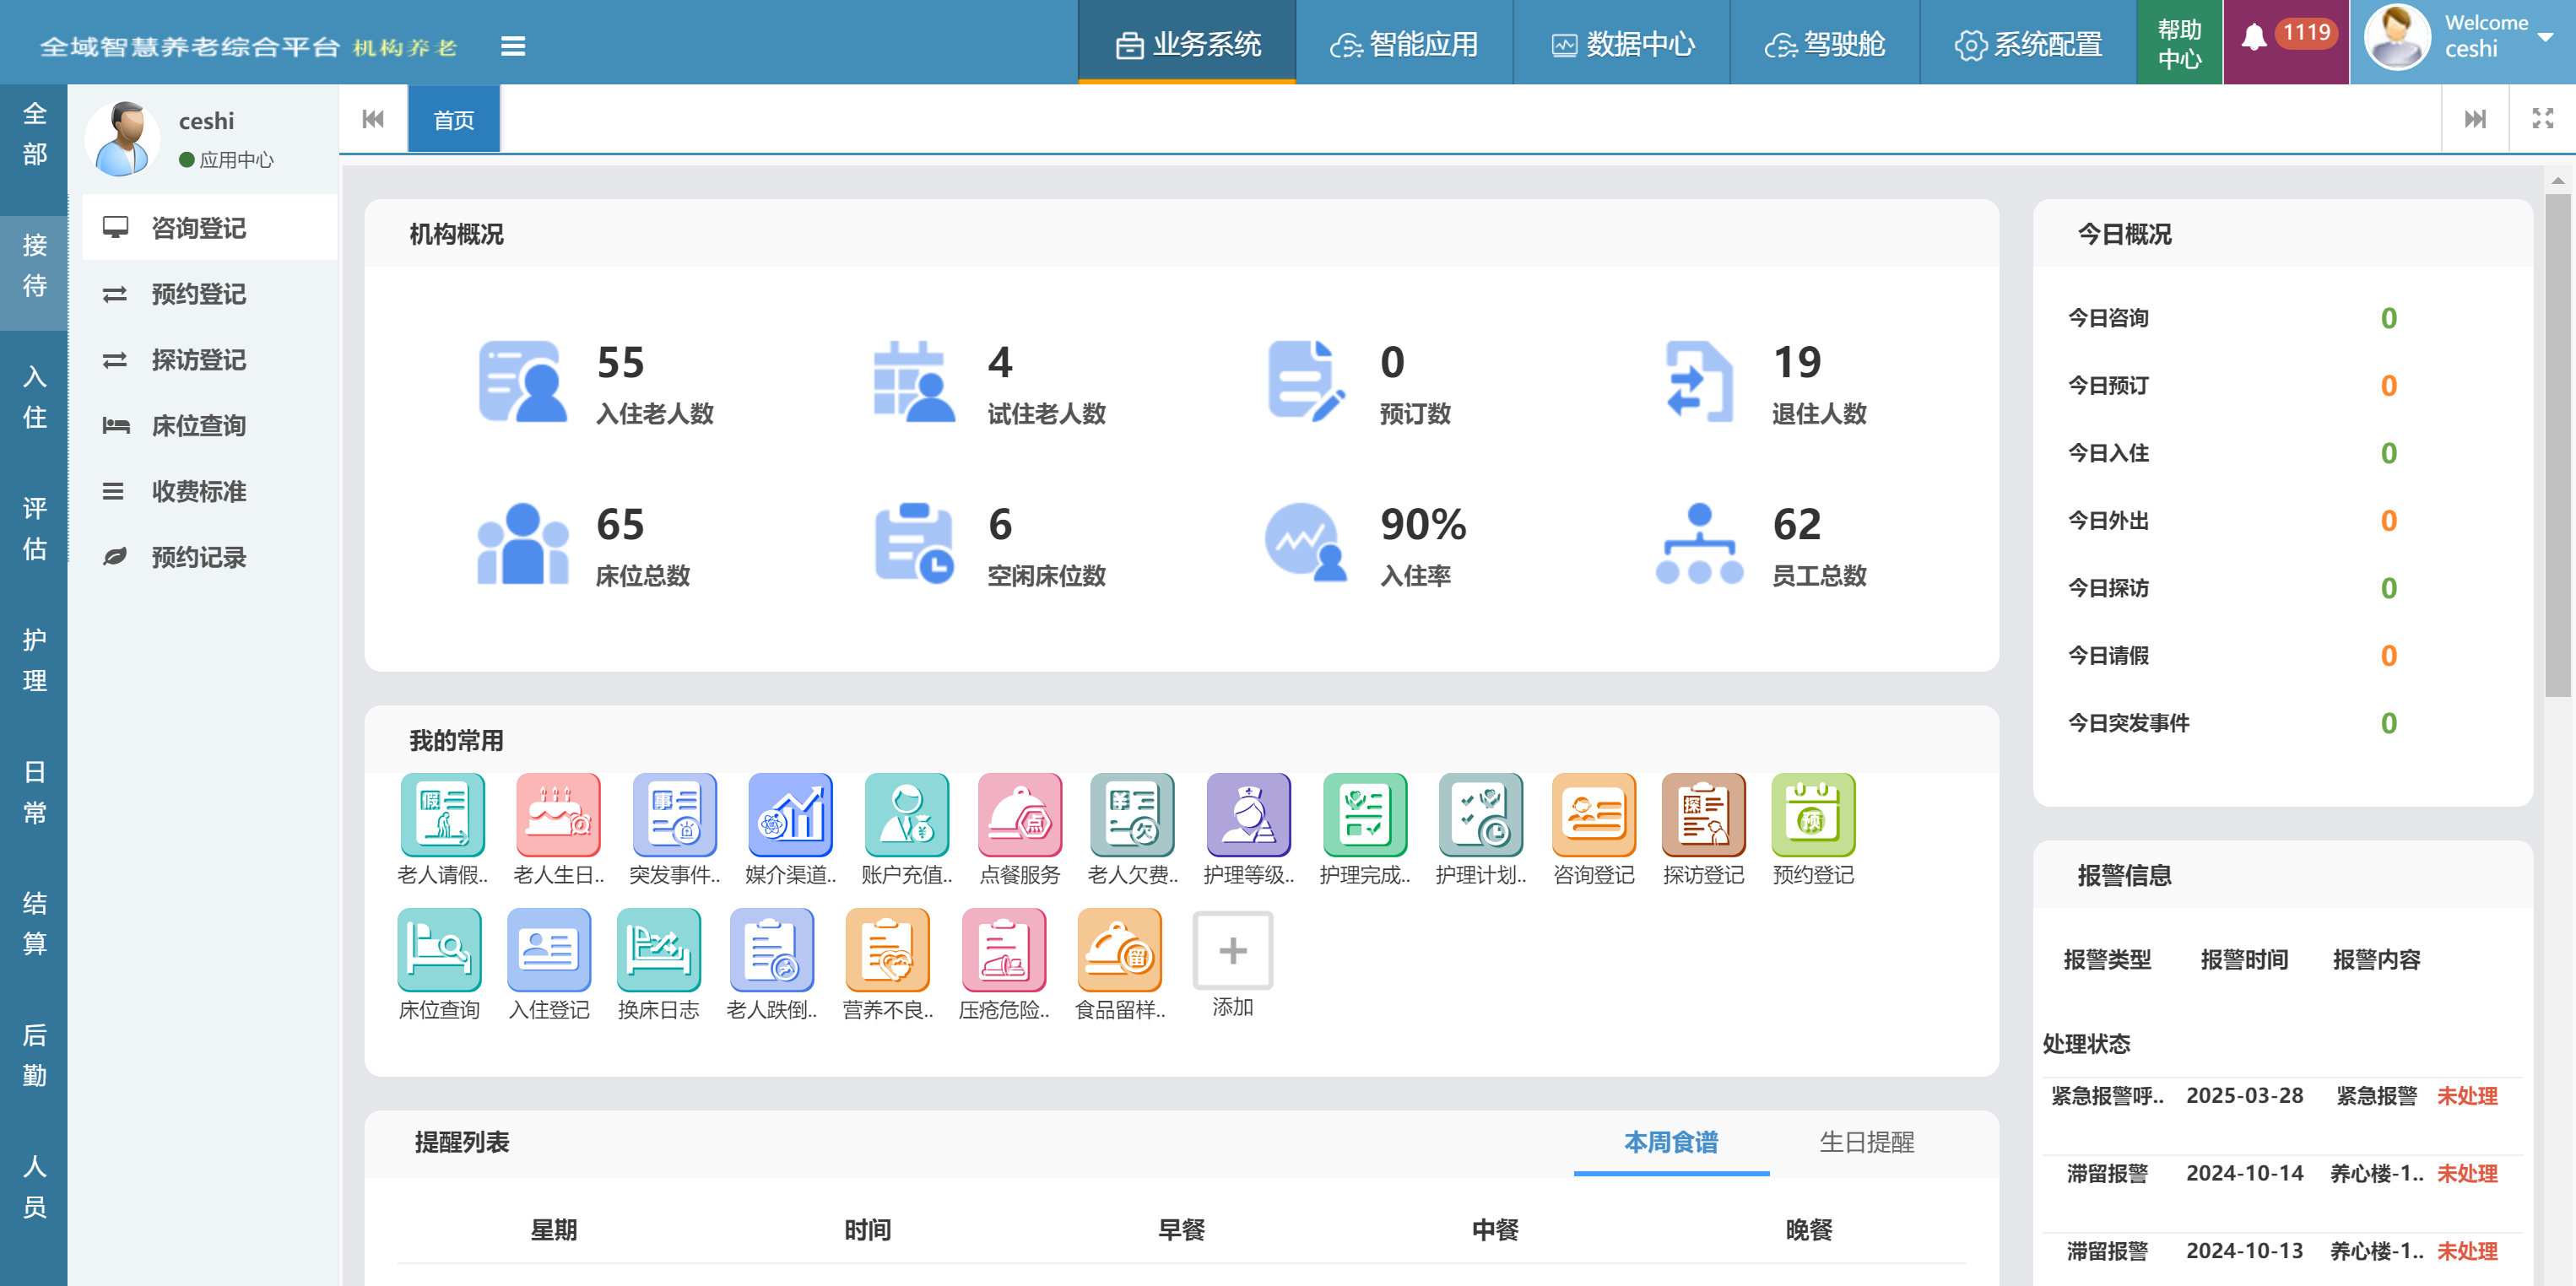The height and width of the screenshot is (1286, 2576).
Task: Open 床位查询 in the sidebar menu
Action: pyautogui.click(x=210, y=426)
